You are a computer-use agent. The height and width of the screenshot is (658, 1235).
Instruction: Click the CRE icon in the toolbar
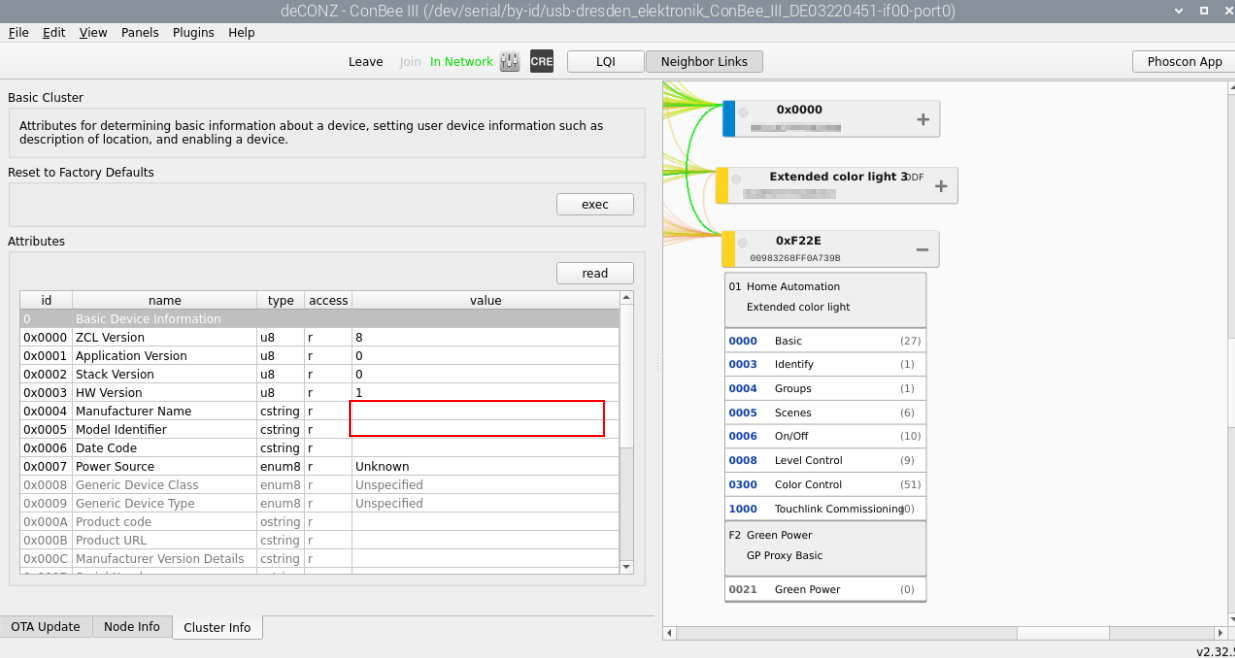(x=541, y=62)
